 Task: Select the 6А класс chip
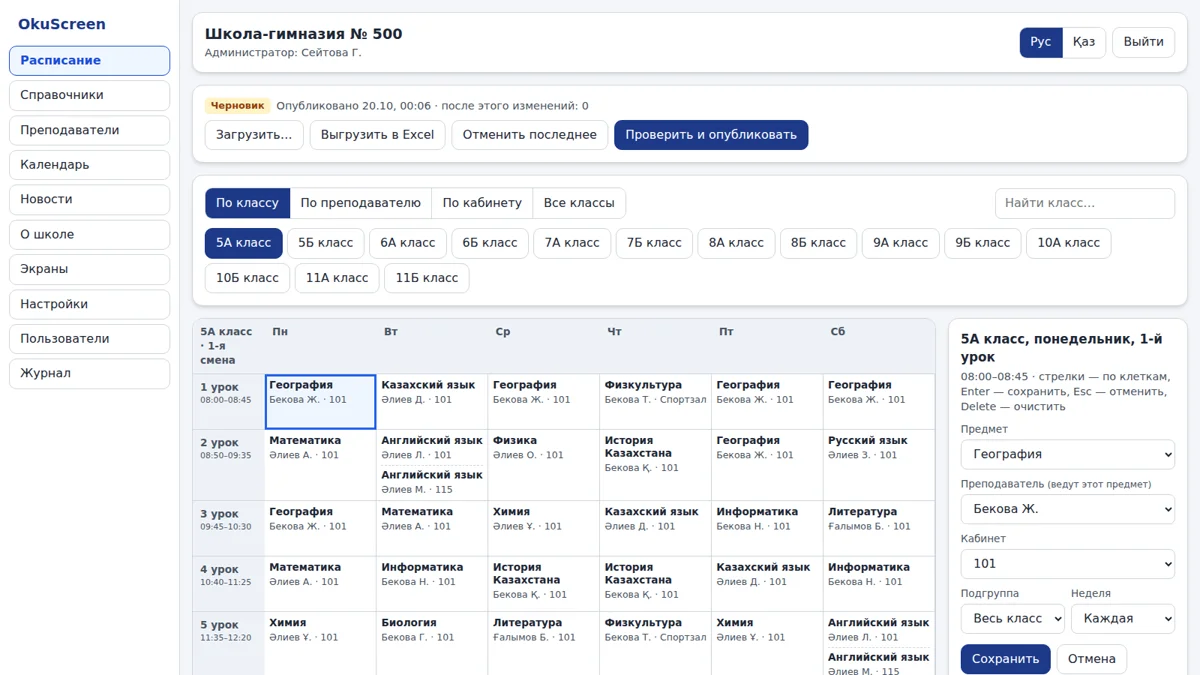coord(407,243)
